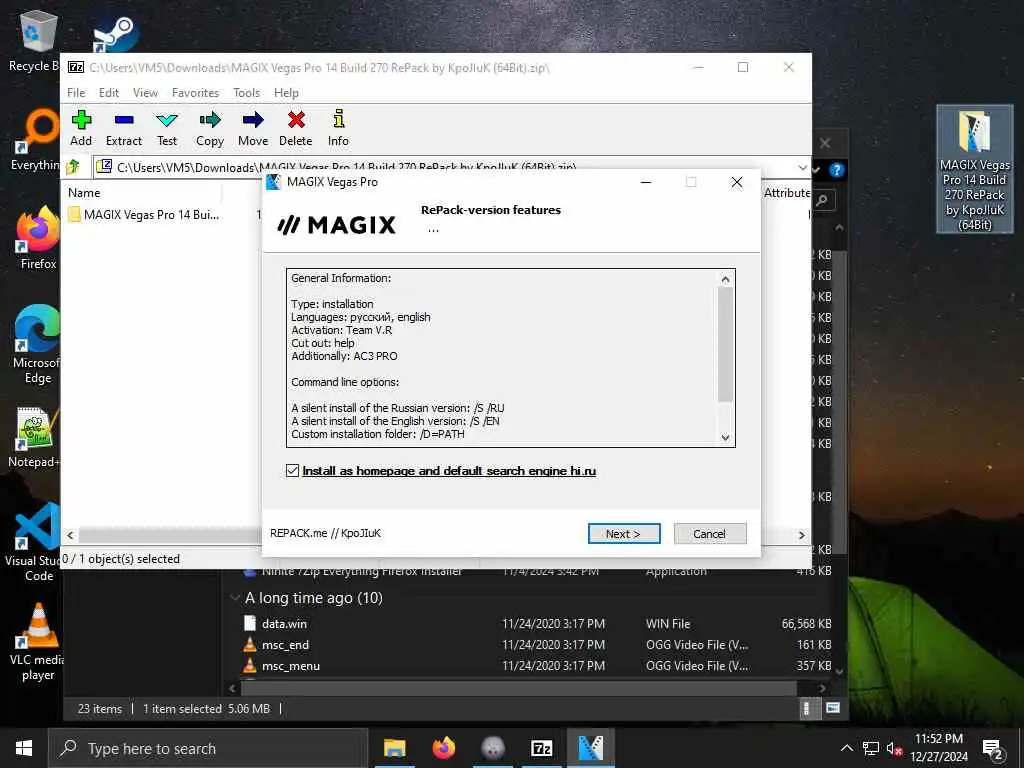Switch Explorer to details view icon

[807, 708]
